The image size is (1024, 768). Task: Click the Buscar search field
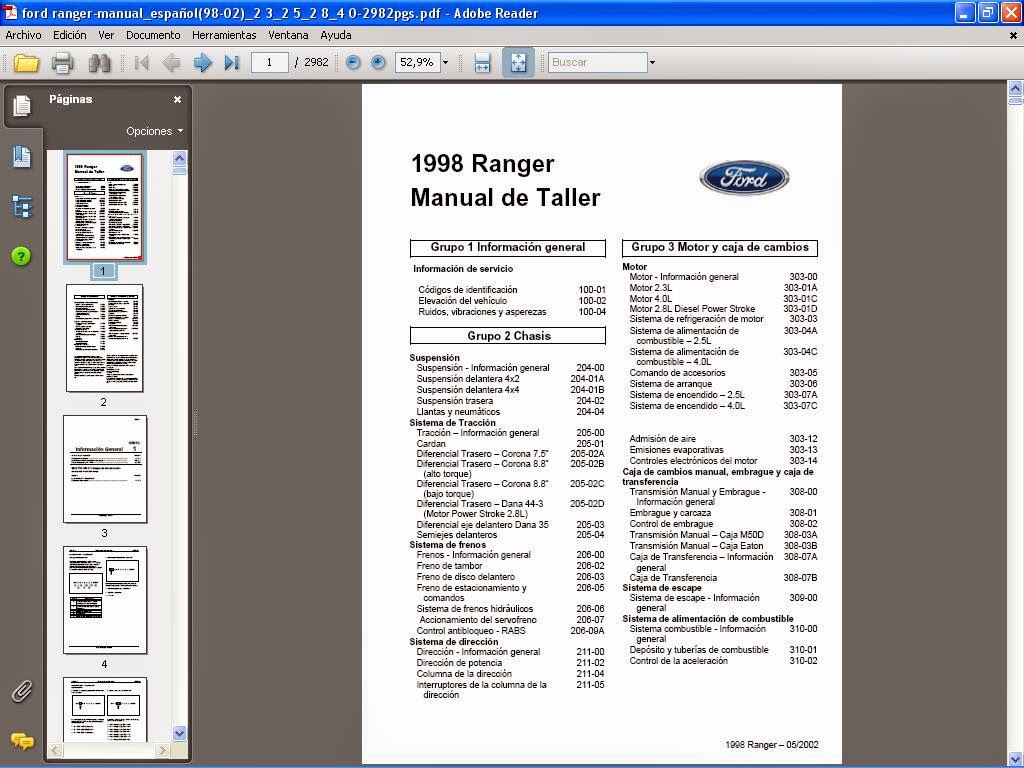[598, 63]
